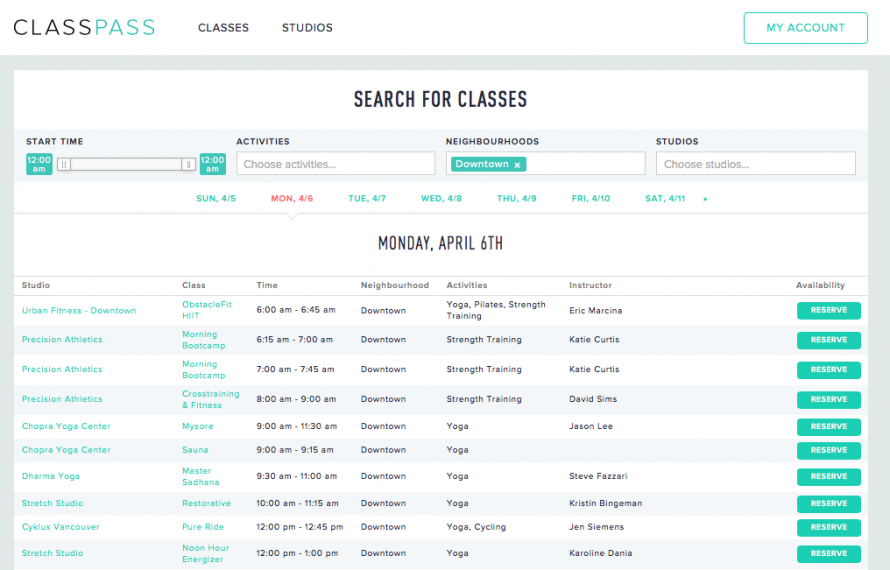The image size is (890, 570).
Task: Open Chopra Yoga Center link for Mysore
Action: point(66,426)
